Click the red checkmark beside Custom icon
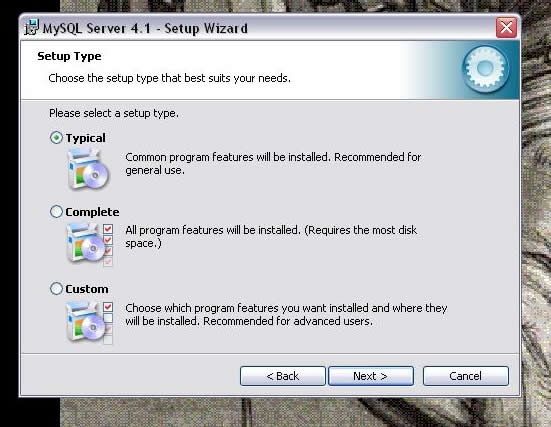 point(108,307)
